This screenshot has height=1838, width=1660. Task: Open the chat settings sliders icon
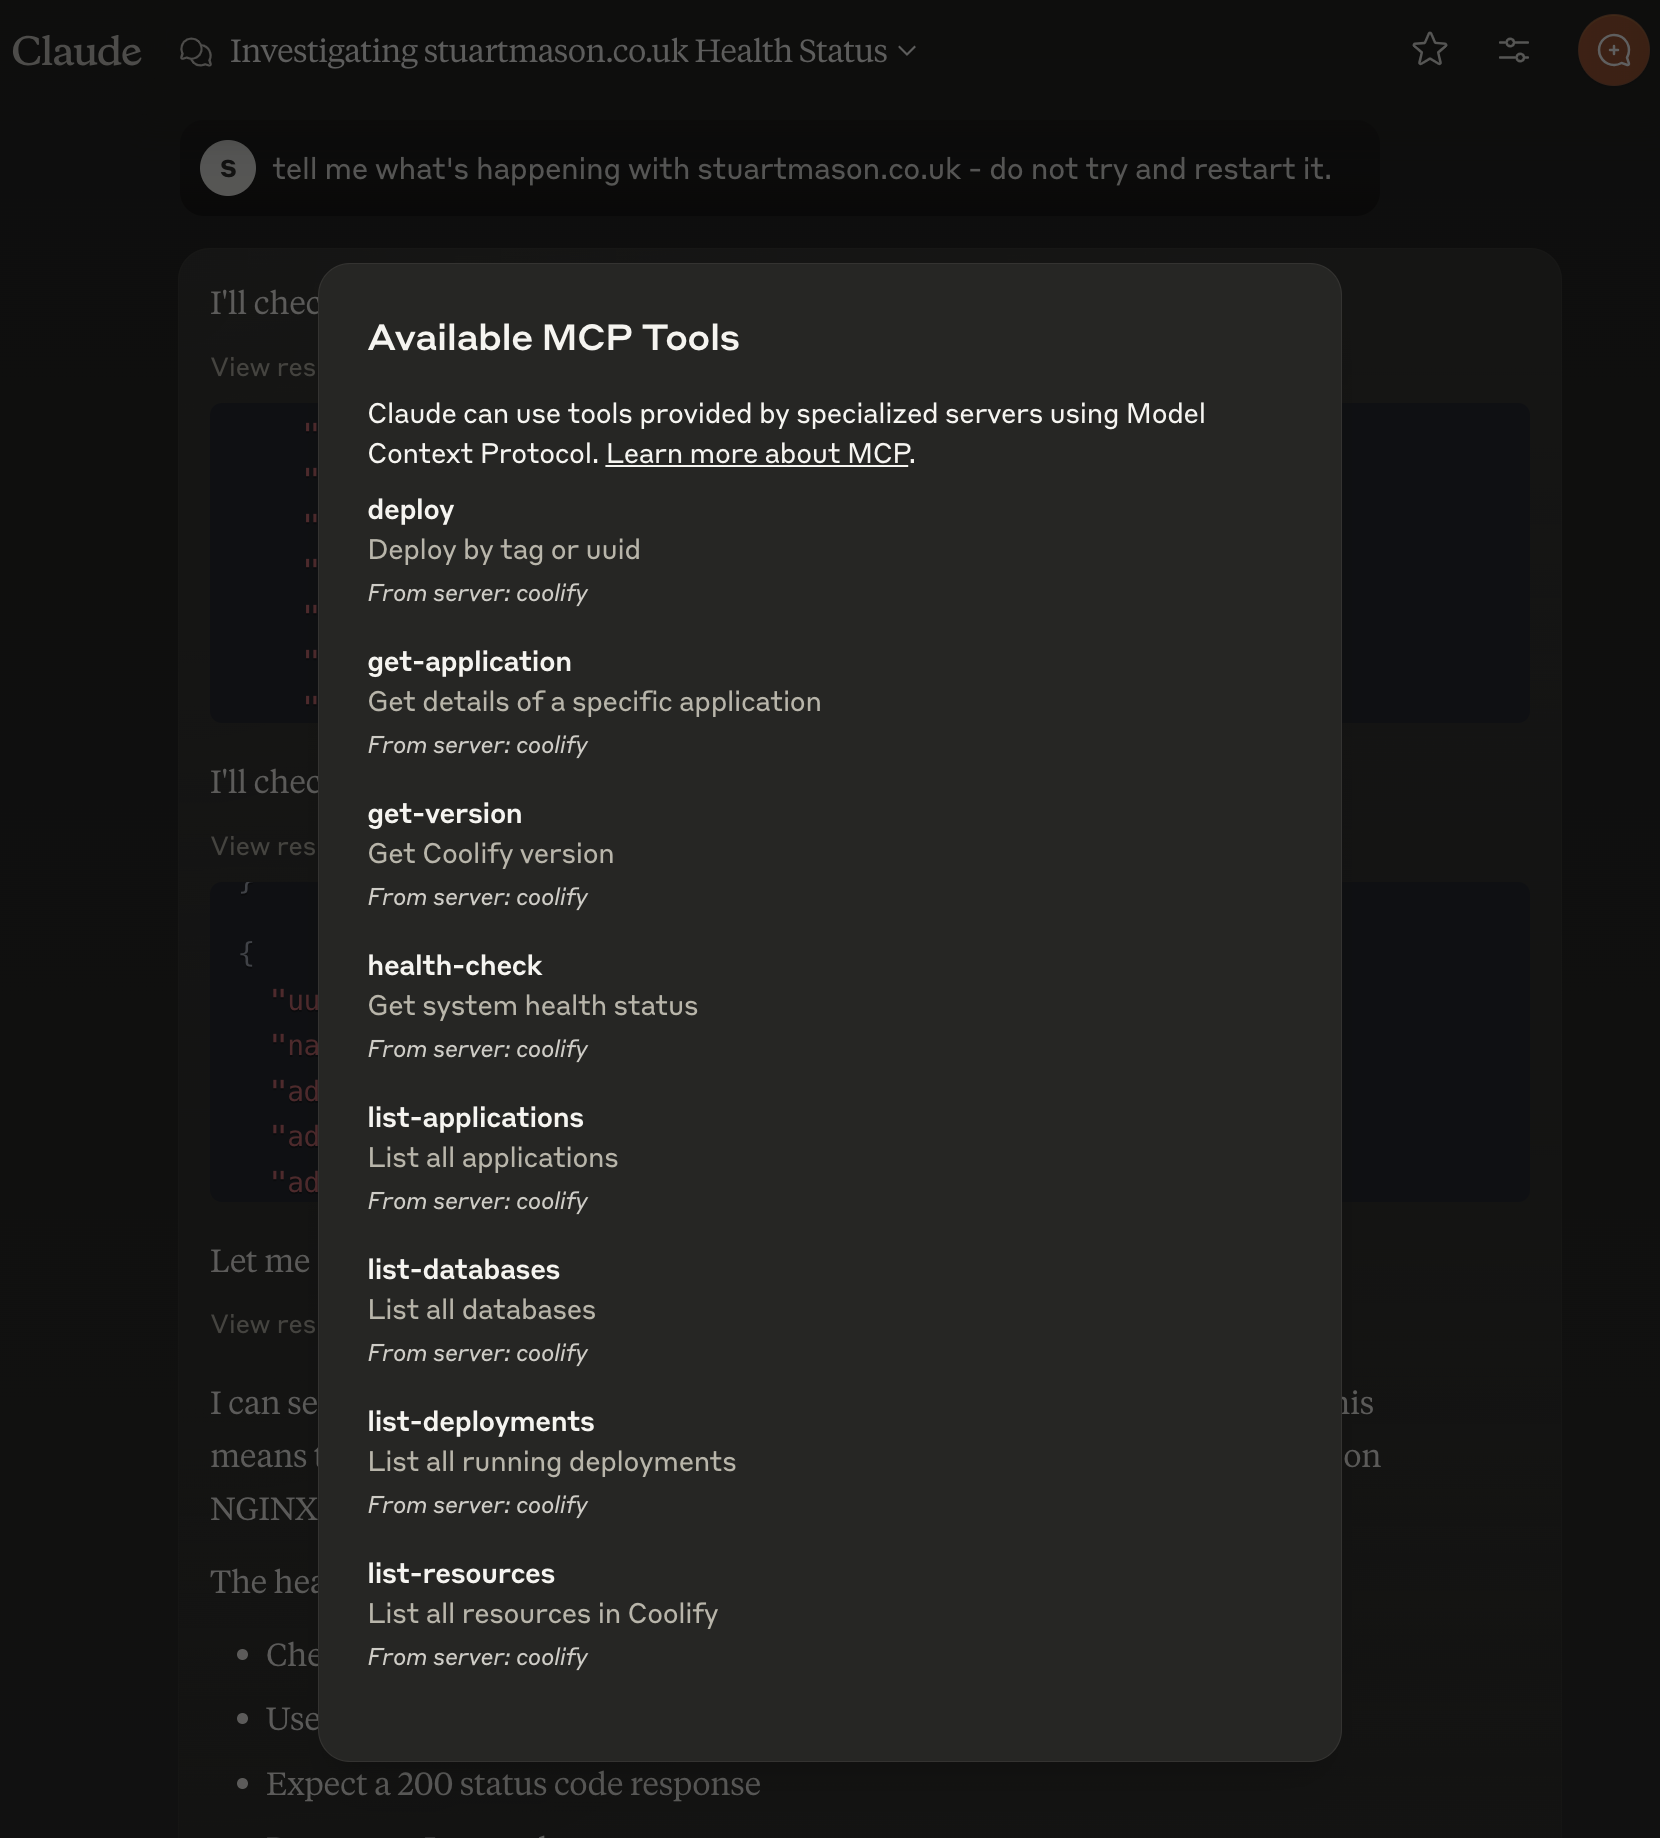[x=1513, y=50]
